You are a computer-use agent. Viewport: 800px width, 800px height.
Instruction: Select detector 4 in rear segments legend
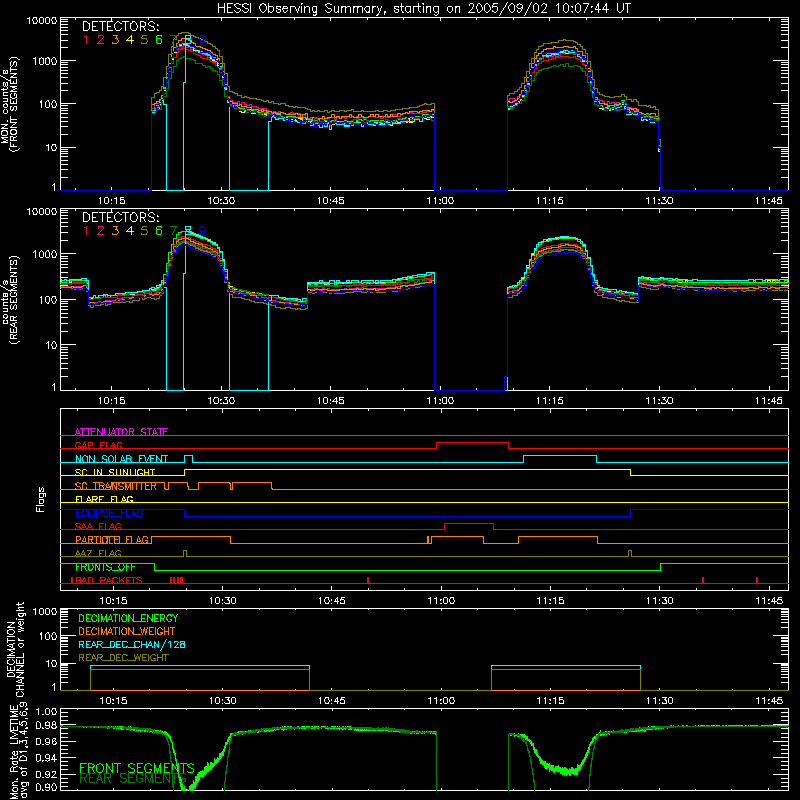pos(130,231)
